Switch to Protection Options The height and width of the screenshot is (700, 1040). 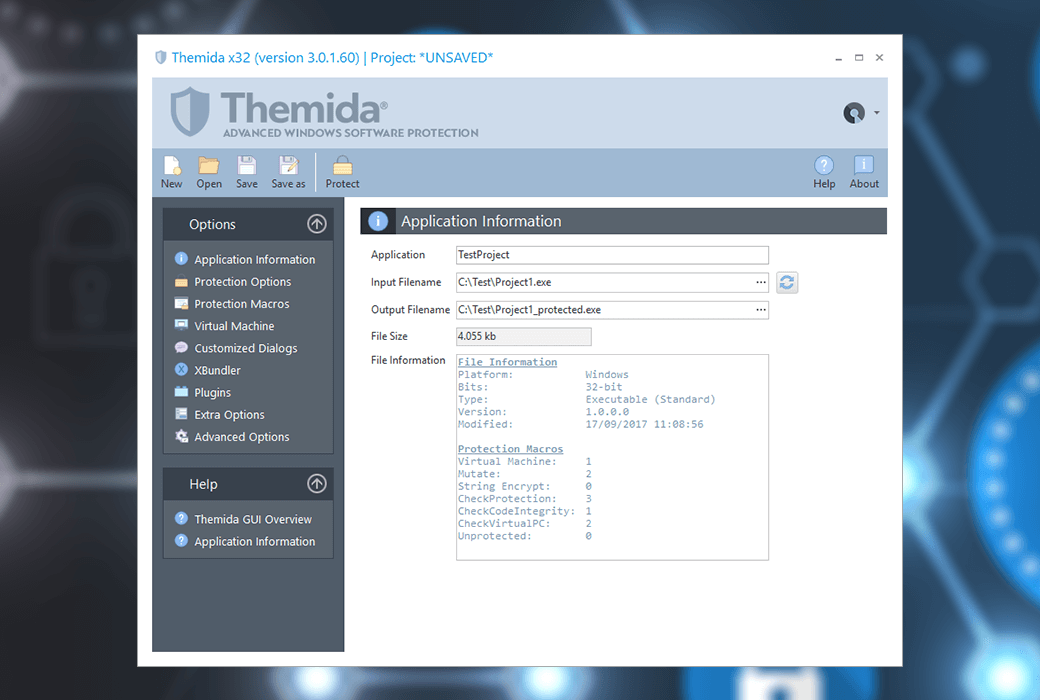pyautogui.click(x=242, y=281)
